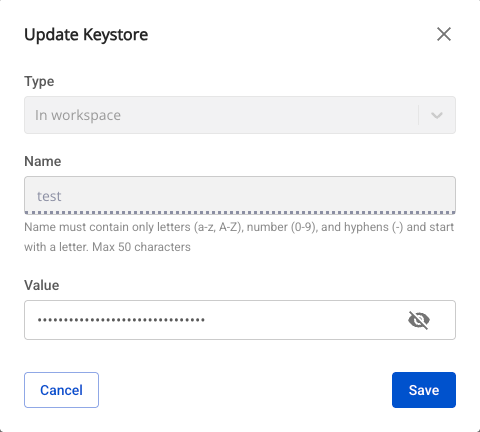Cancel the keystore update
This screenshot has width=480, height=432.
pos(61,390)
